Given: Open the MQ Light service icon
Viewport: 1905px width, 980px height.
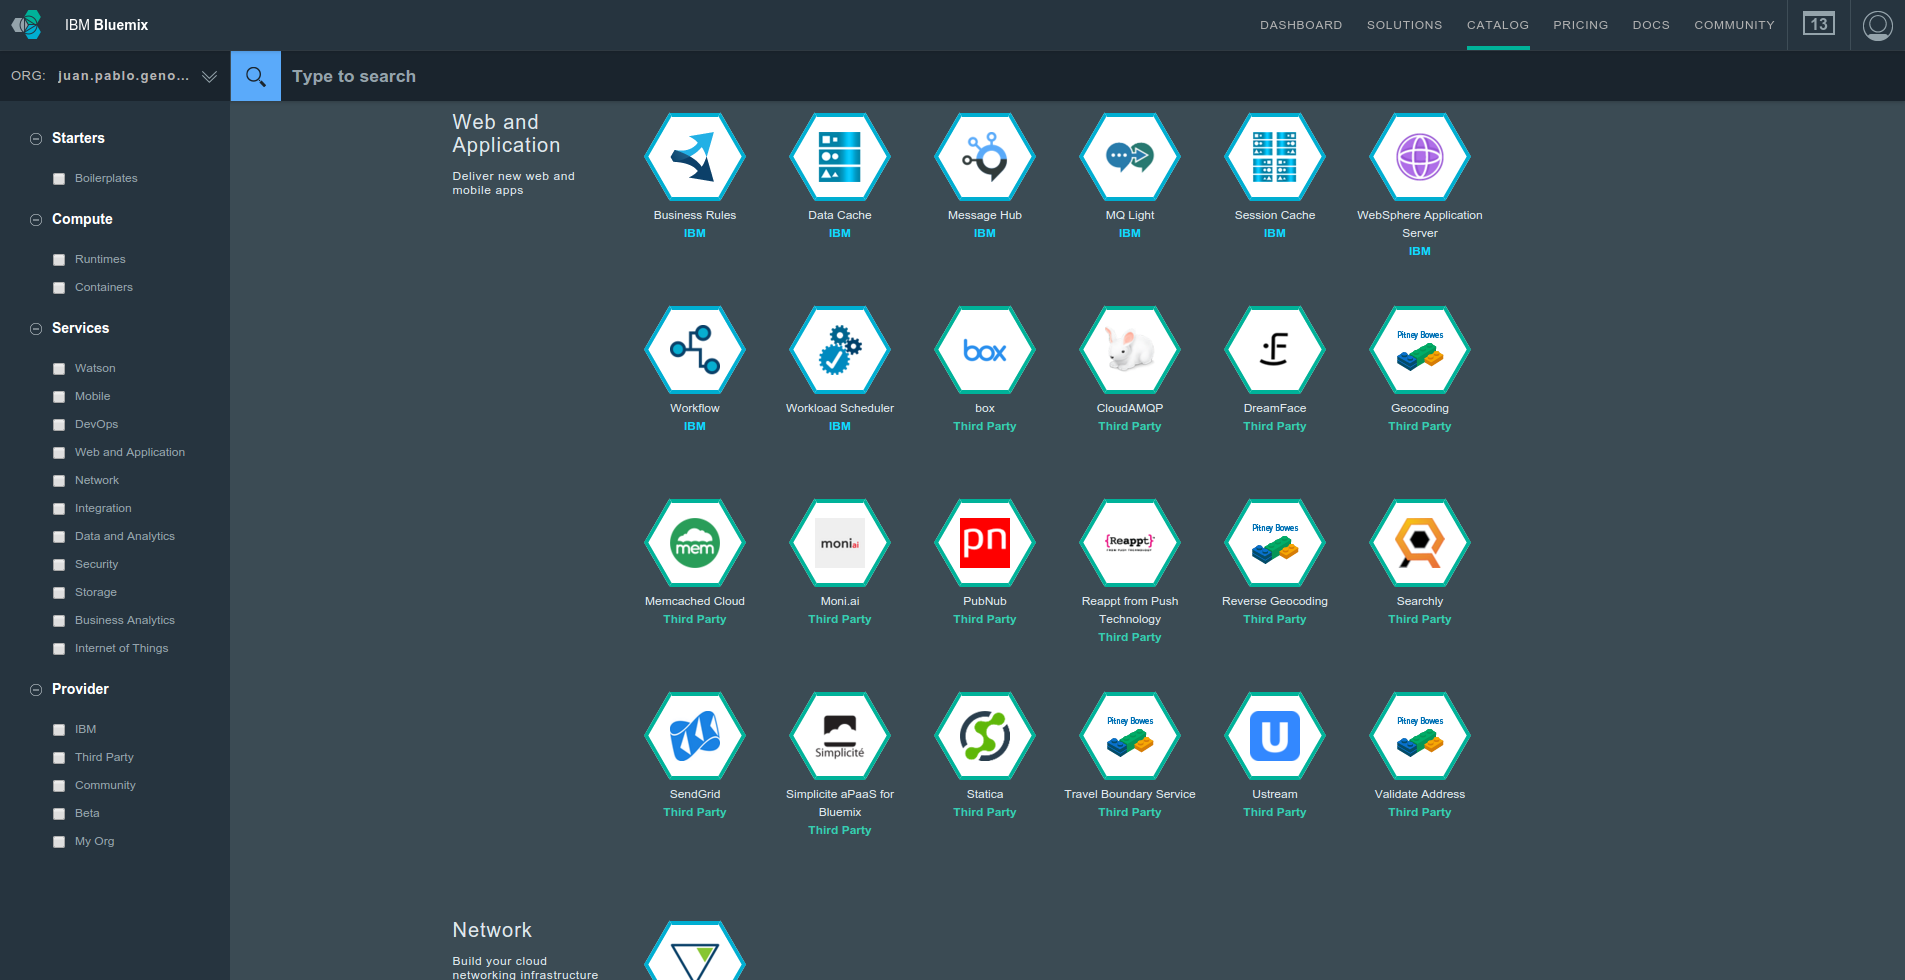Looking at the screenshot, I should 1130,157.
